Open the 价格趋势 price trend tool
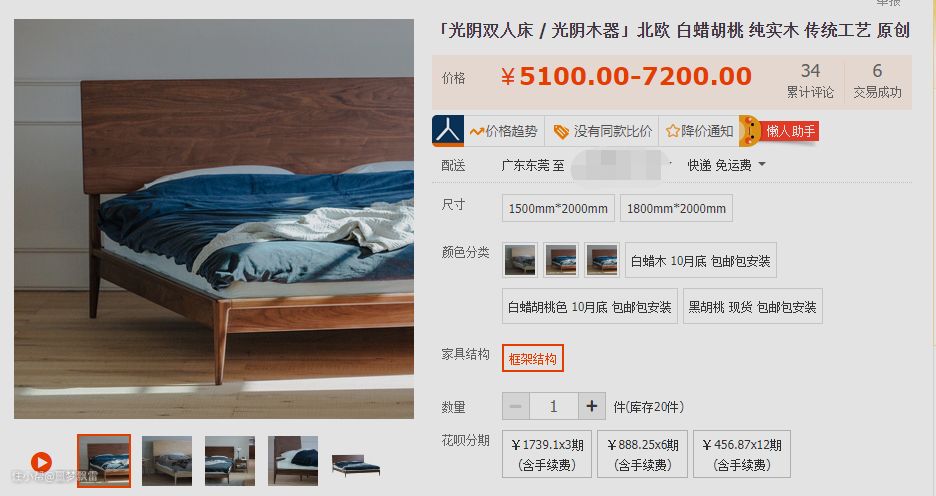Screen dimensions: 936x496 pyautogui.click(x=503, y=131)
